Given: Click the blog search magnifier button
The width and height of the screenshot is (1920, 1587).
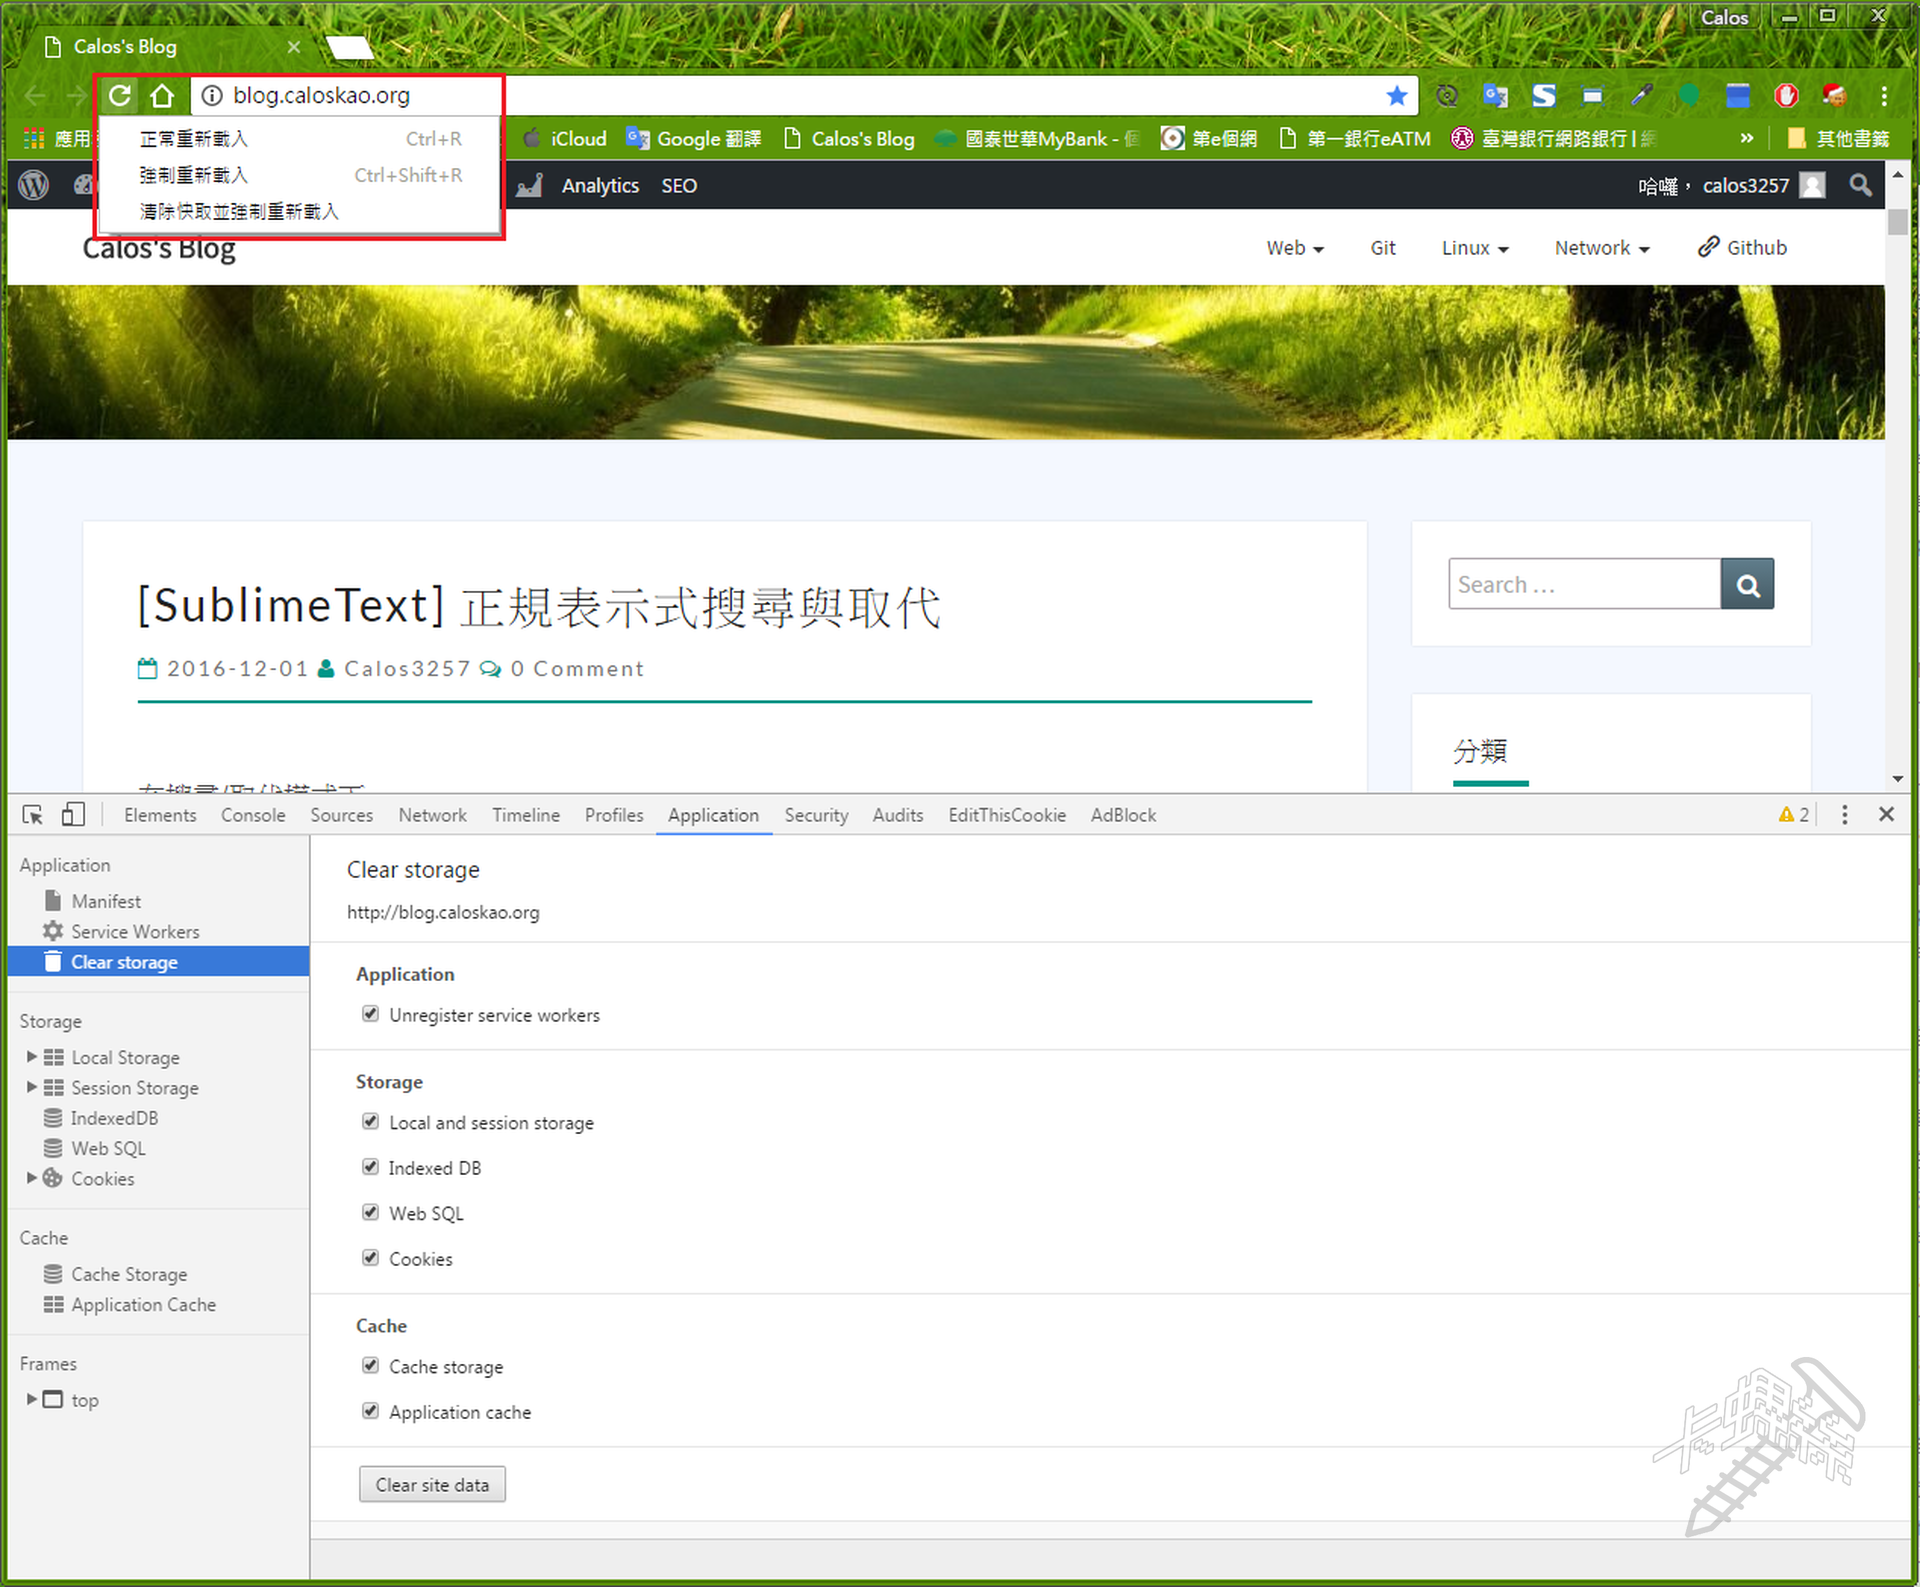Looking at the screenshot, I should [1747, 585].
